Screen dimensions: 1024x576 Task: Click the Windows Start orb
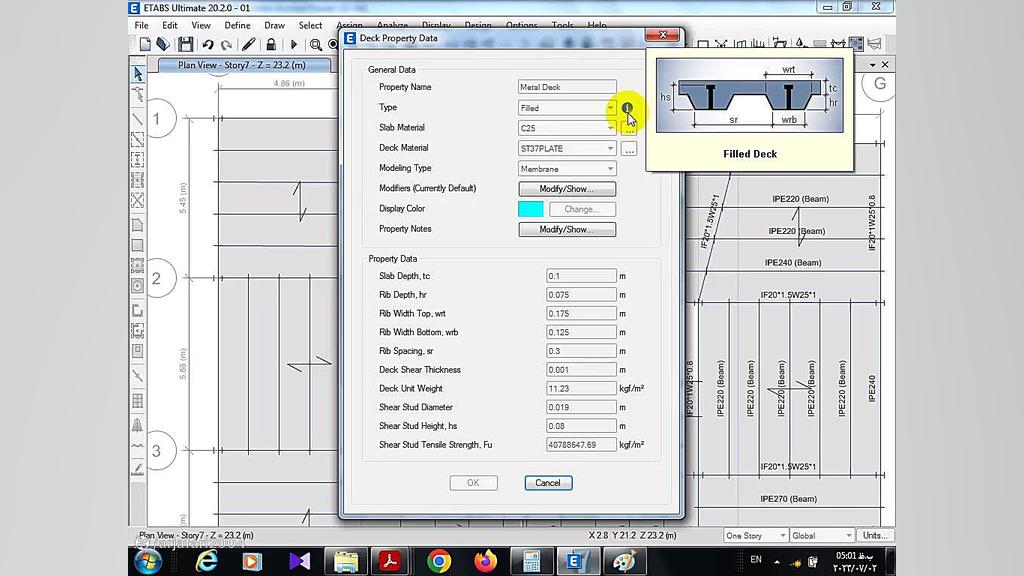point(148,561)
